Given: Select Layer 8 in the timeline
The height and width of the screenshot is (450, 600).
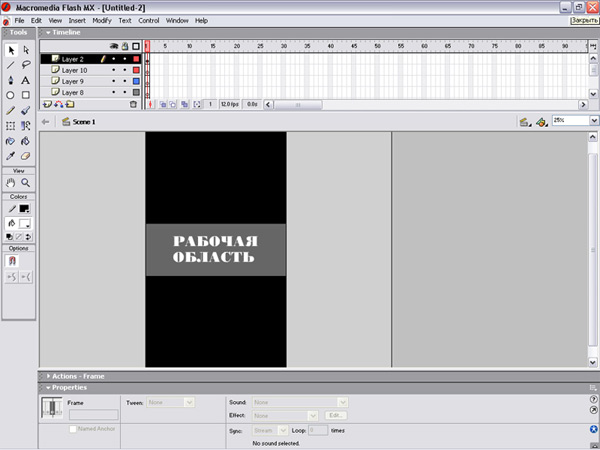Looking at the screenshot, I should [74, 92].
